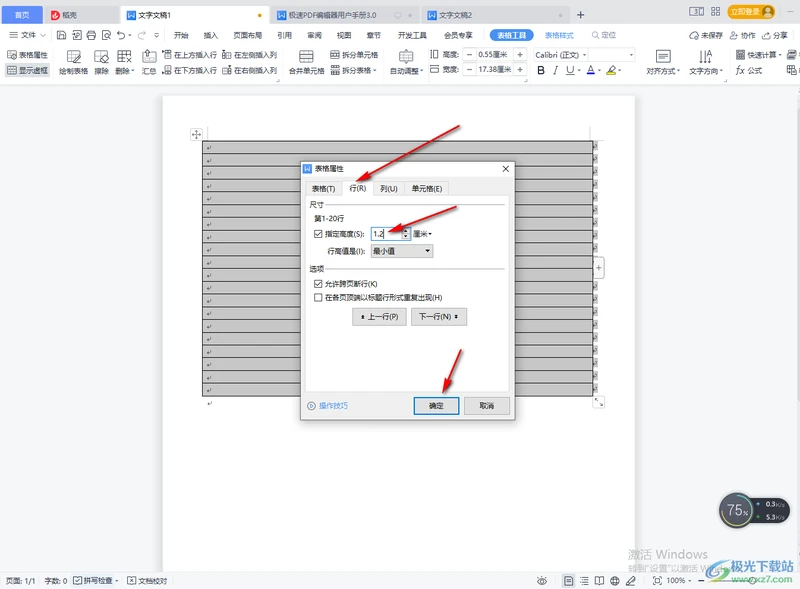Image resolution: width=800 pixels, height=589 pixels.
Task: Click 在右侧插入列 insert column right
Action: point(249,70)
